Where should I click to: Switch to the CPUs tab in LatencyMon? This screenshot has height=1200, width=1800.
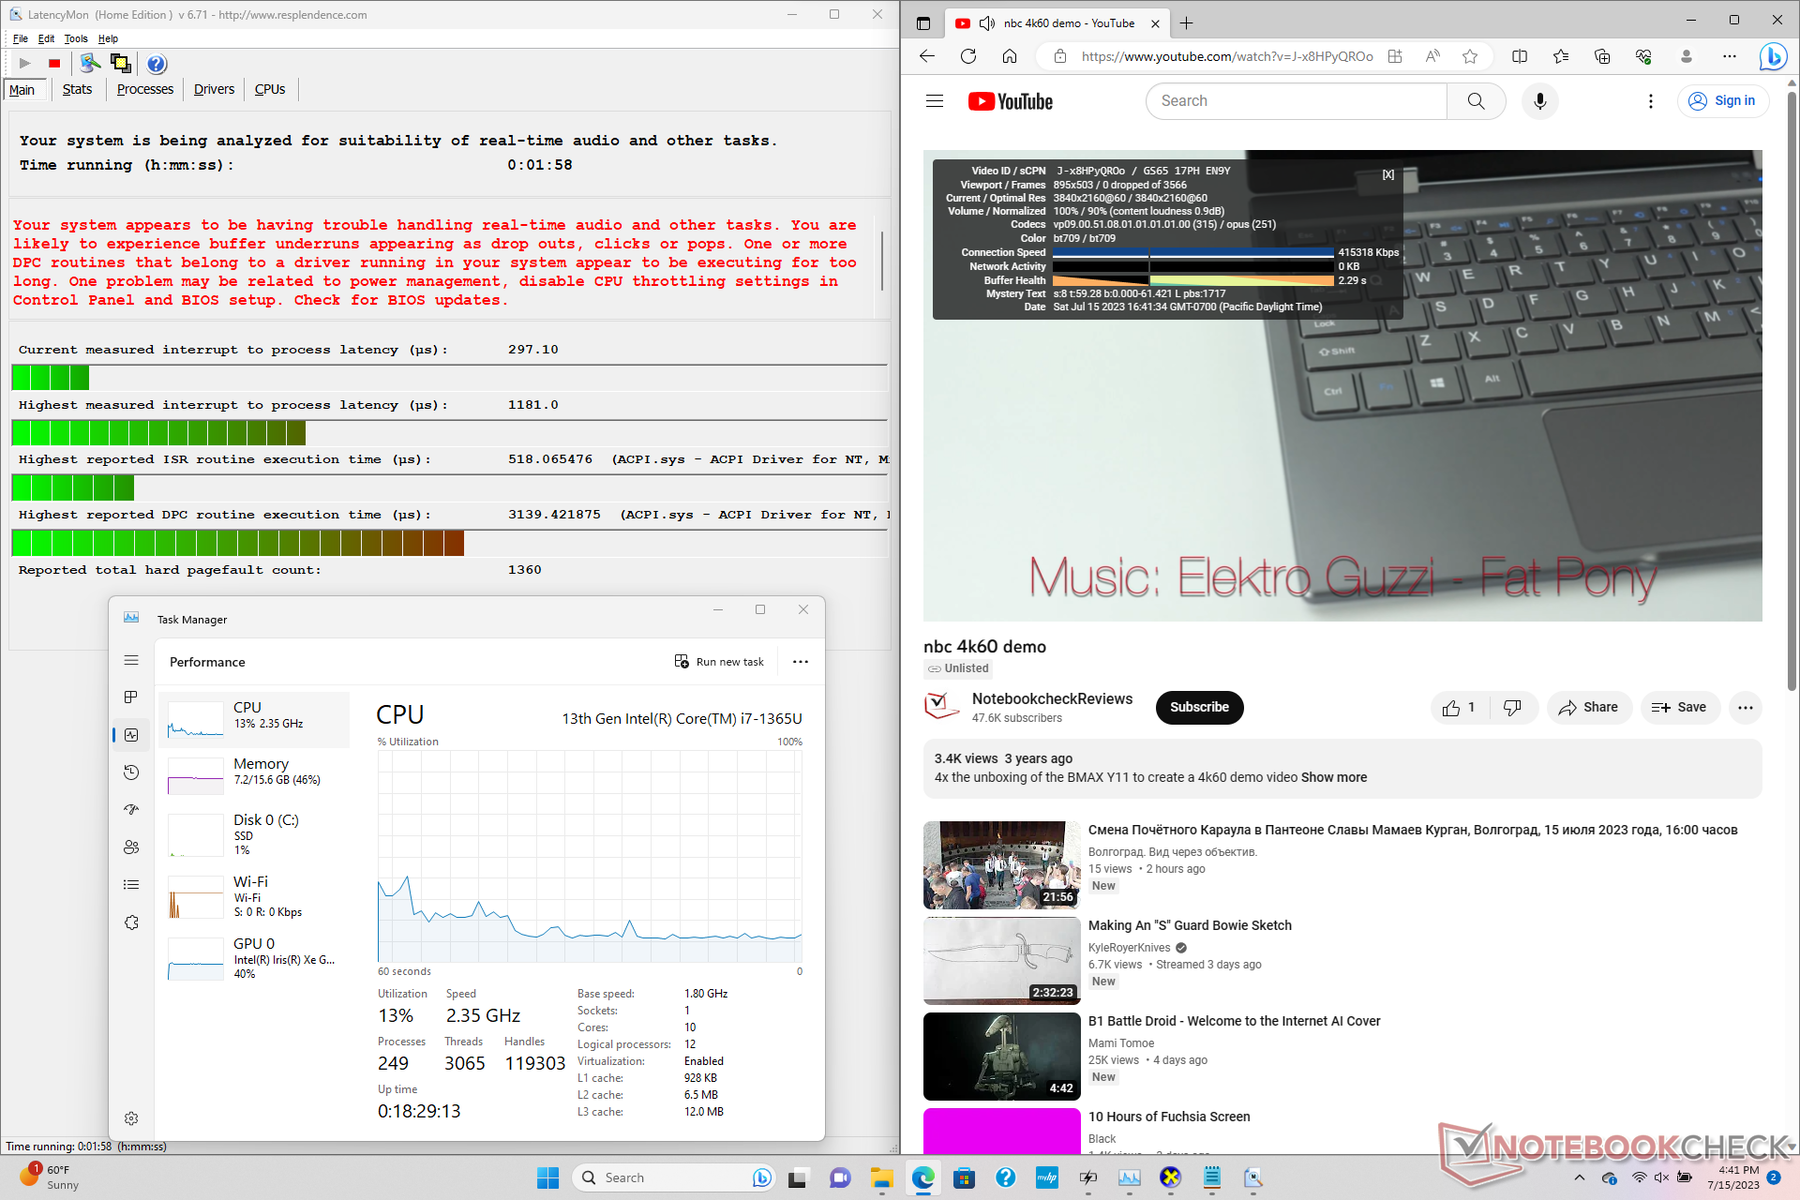(270, 89)
